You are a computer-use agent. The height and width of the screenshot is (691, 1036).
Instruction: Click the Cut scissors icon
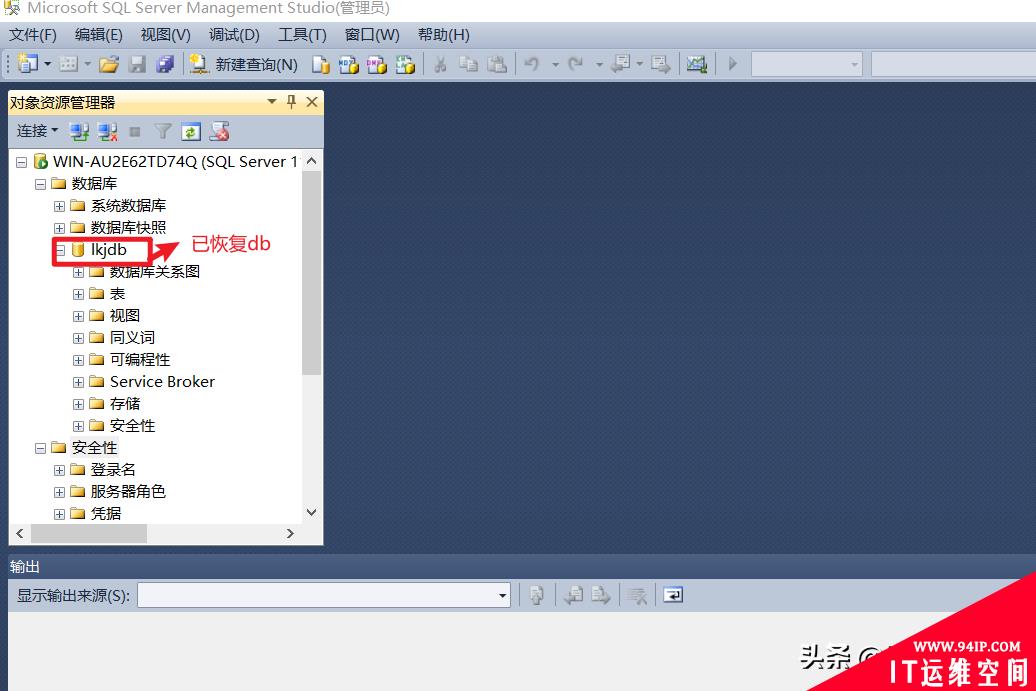[440, 64]
